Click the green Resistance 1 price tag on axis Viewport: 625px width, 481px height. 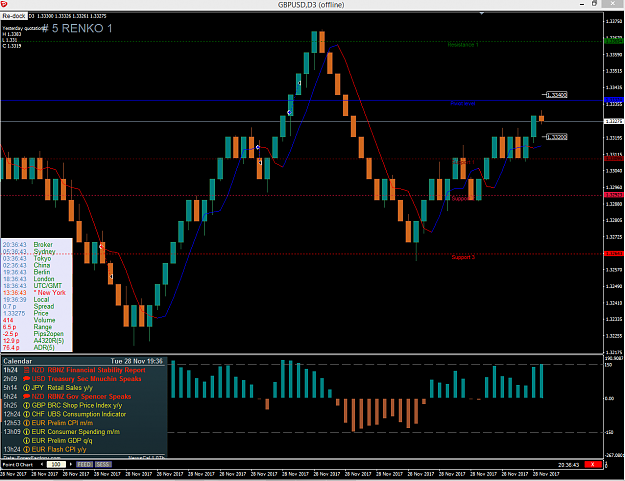tap(614, 41)
